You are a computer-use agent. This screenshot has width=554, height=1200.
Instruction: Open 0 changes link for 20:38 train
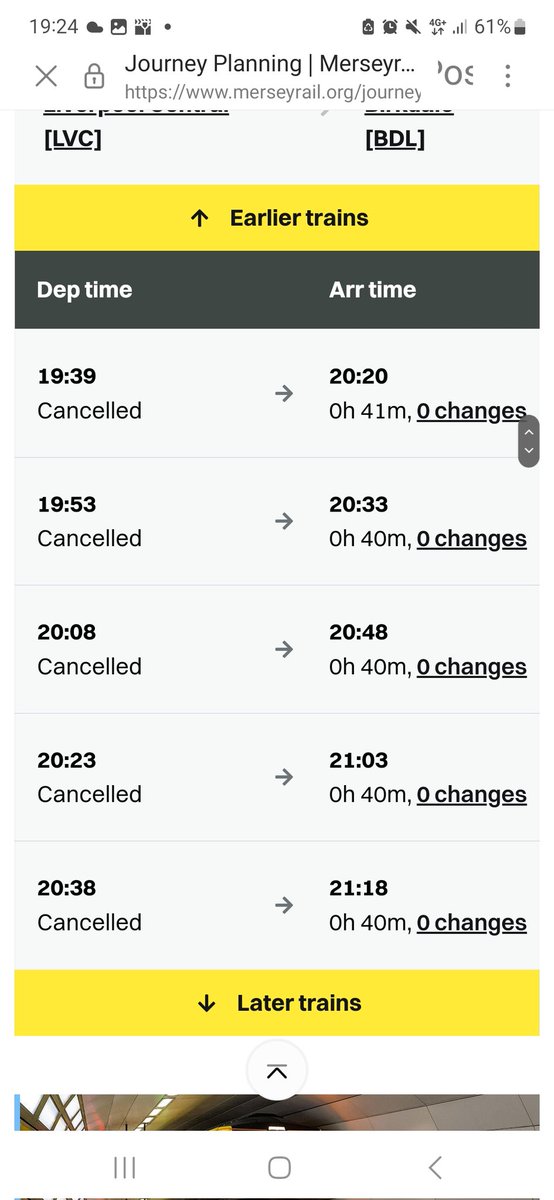tap(471, 923)
